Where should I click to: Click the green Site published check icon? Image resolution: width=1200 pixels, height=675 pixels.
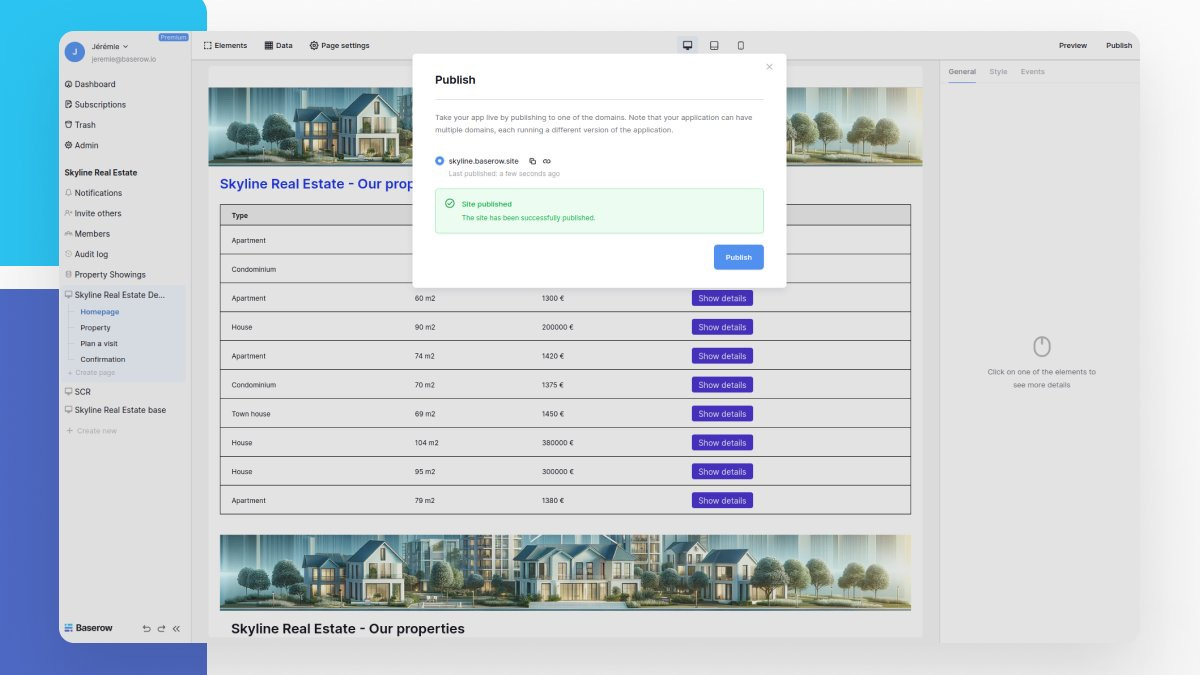pyautogui.click(x=449, y=203)
